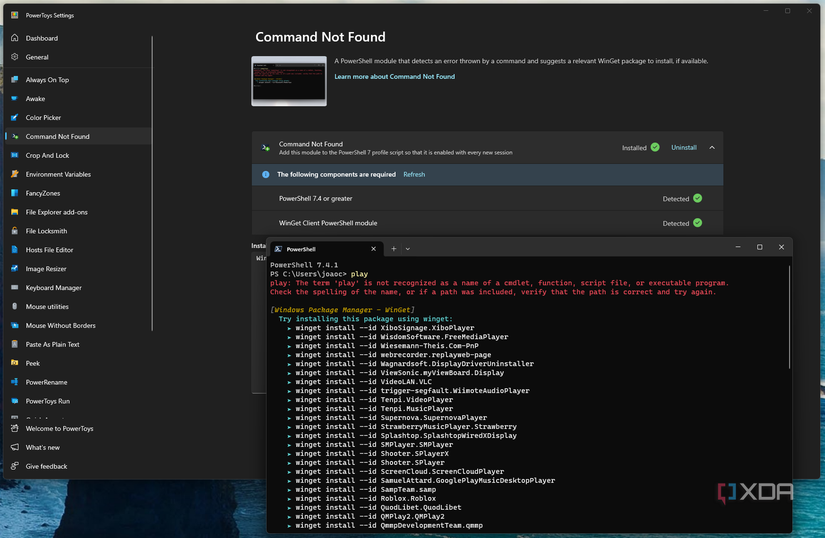This screenshot has width=825, height=538.
Task: Click the Command Not Found preview thumbnail
Action: point(289,81)
